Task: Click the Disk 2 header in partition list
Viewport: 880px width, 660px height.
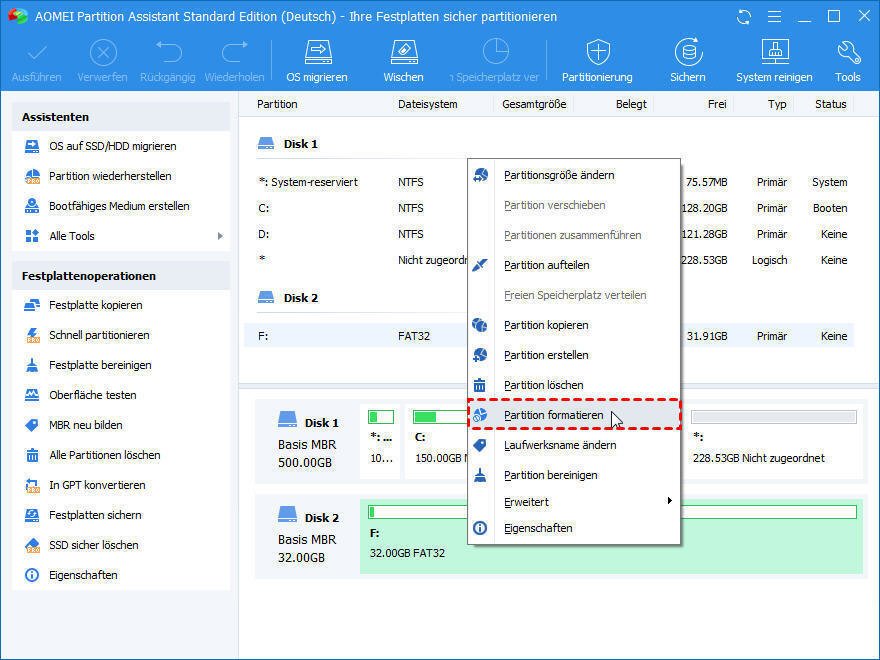Action: click(288, 298)
